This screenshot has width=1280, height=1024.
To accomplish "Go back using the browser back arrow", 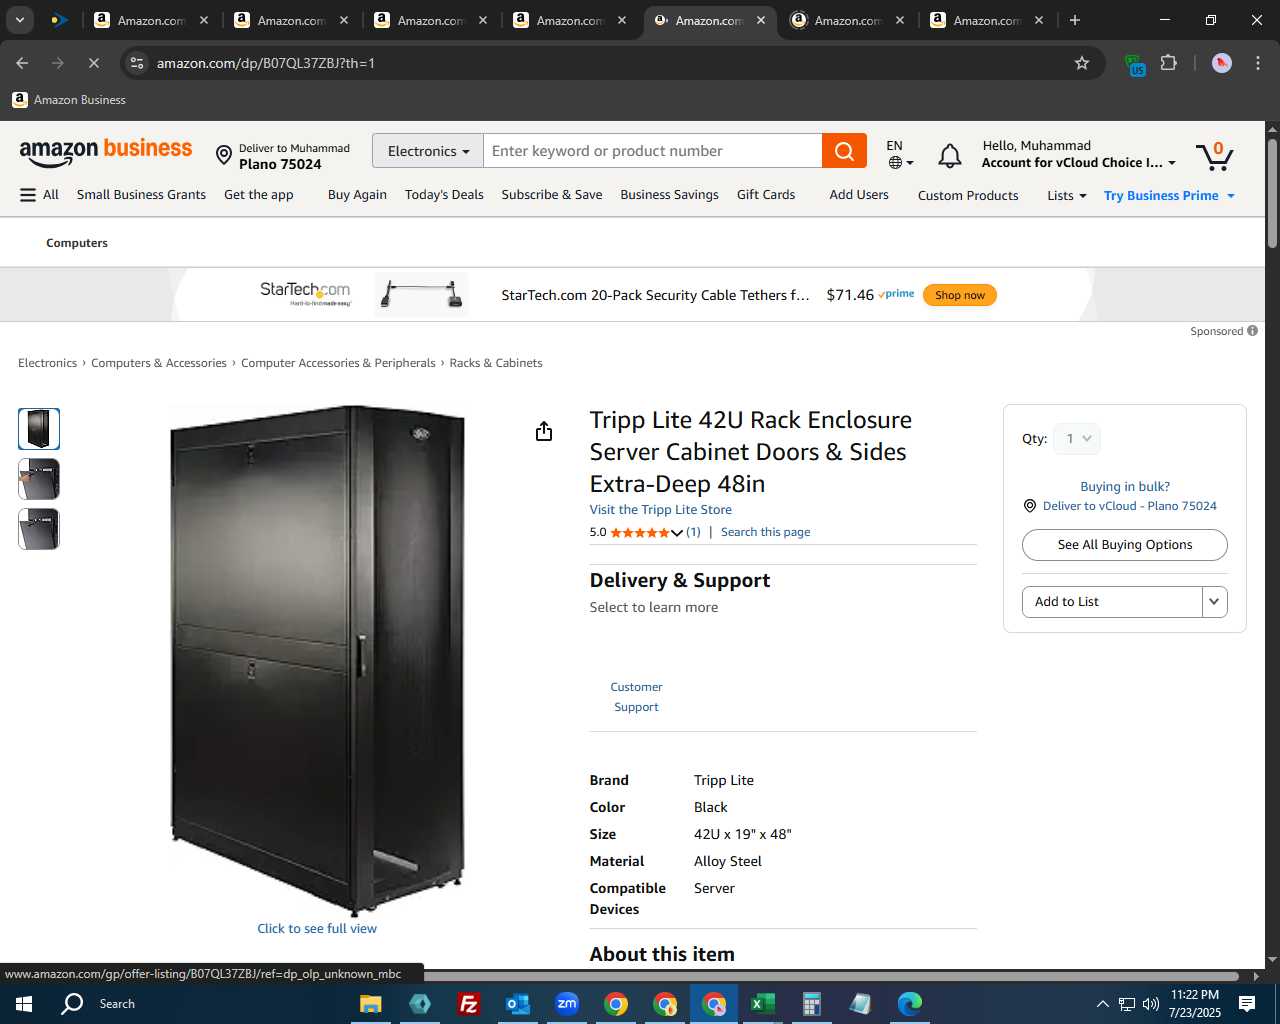I will [22, 63].
